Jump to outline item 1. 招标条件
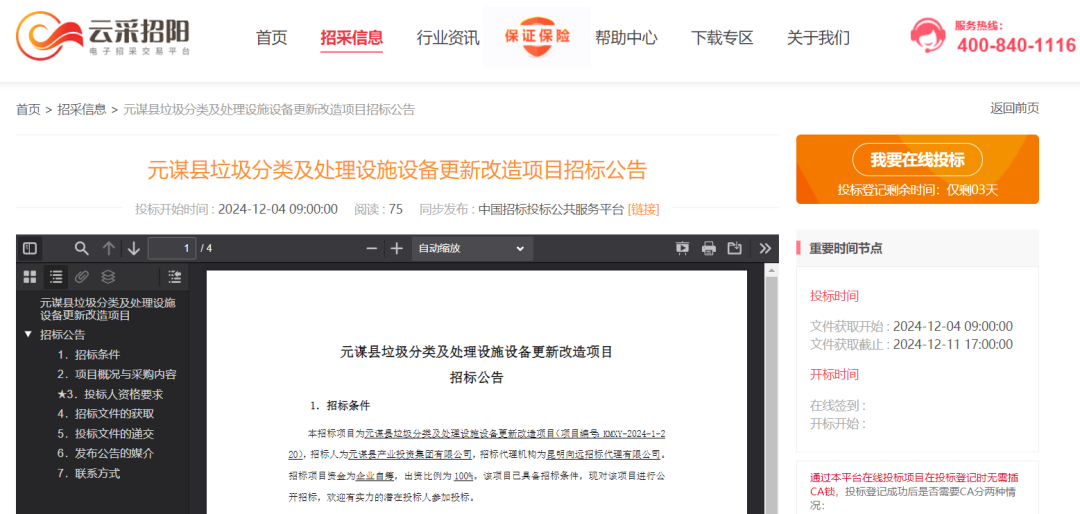Image resolution: width=1080 pixels, height=514 pixels. point(89,355)
